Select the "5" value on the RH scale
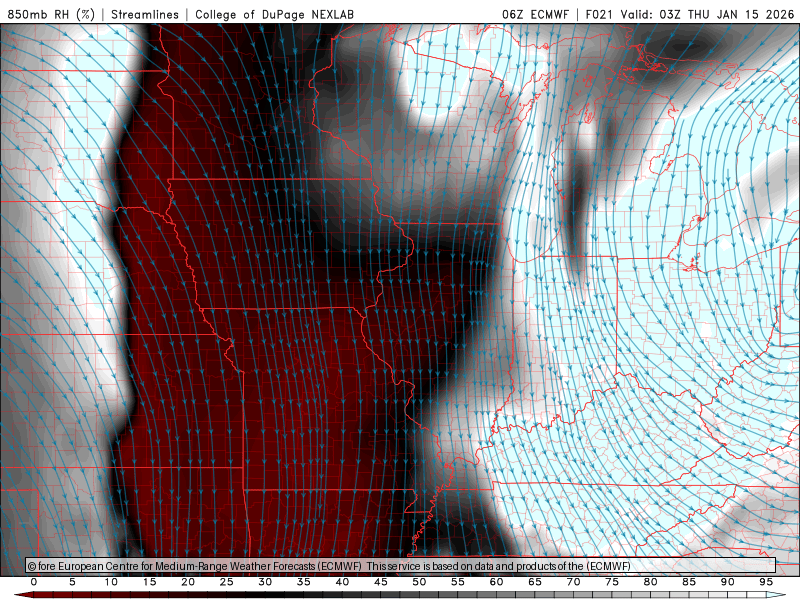The image size is (800, 600). (72, 582)
